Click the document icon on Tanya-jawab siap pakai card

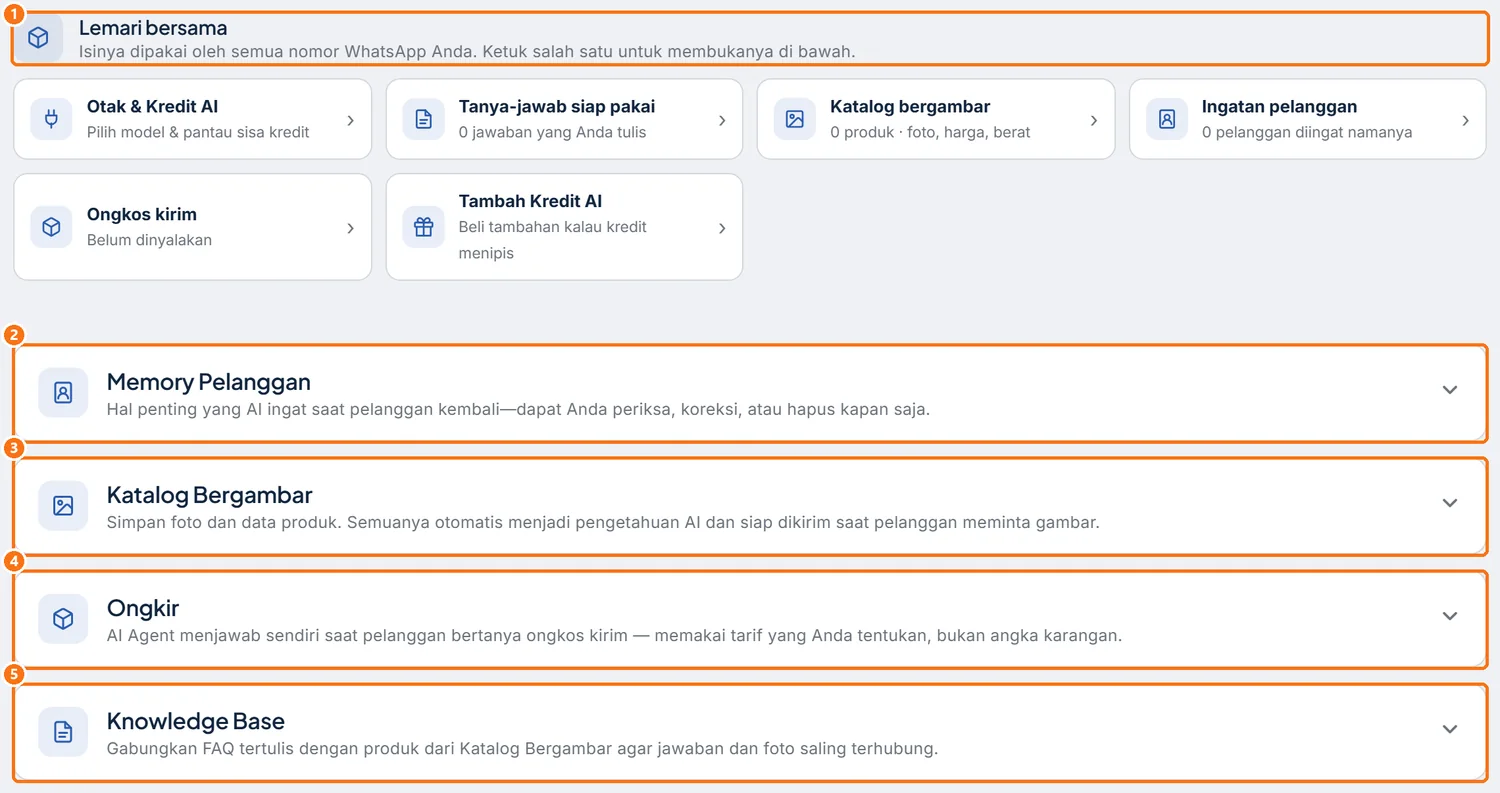pyautogui.click(x=423, y=119)
